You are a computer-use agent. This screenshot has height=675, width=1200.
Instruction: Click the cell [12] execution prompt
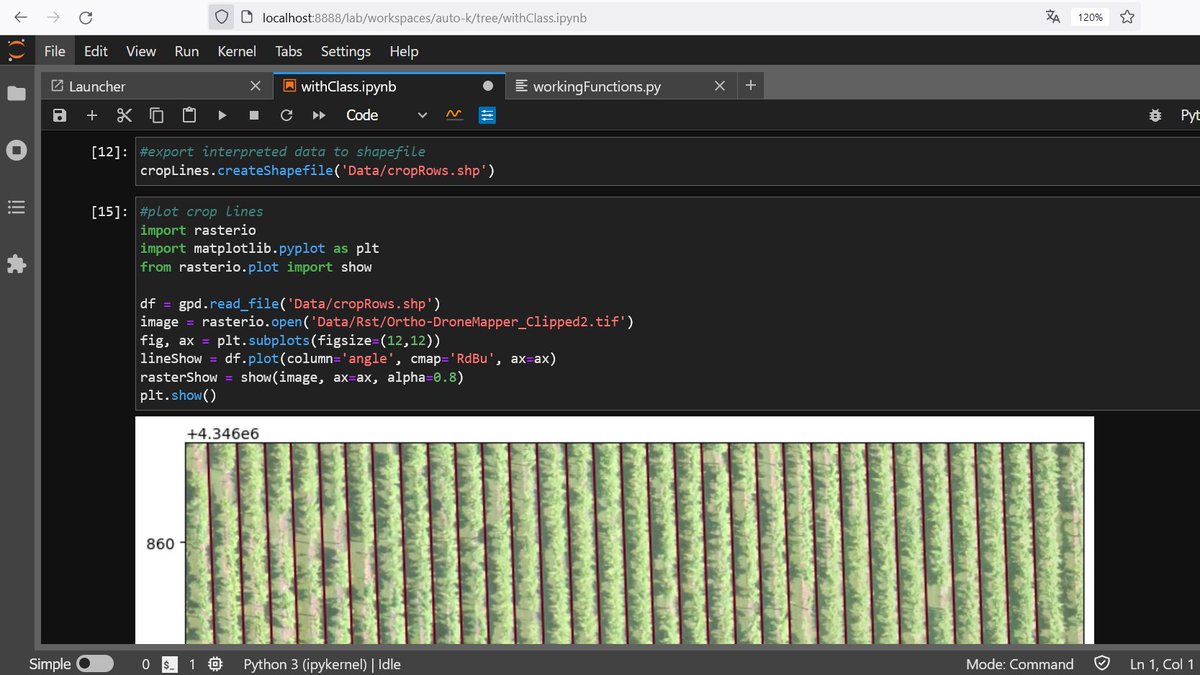109,151
